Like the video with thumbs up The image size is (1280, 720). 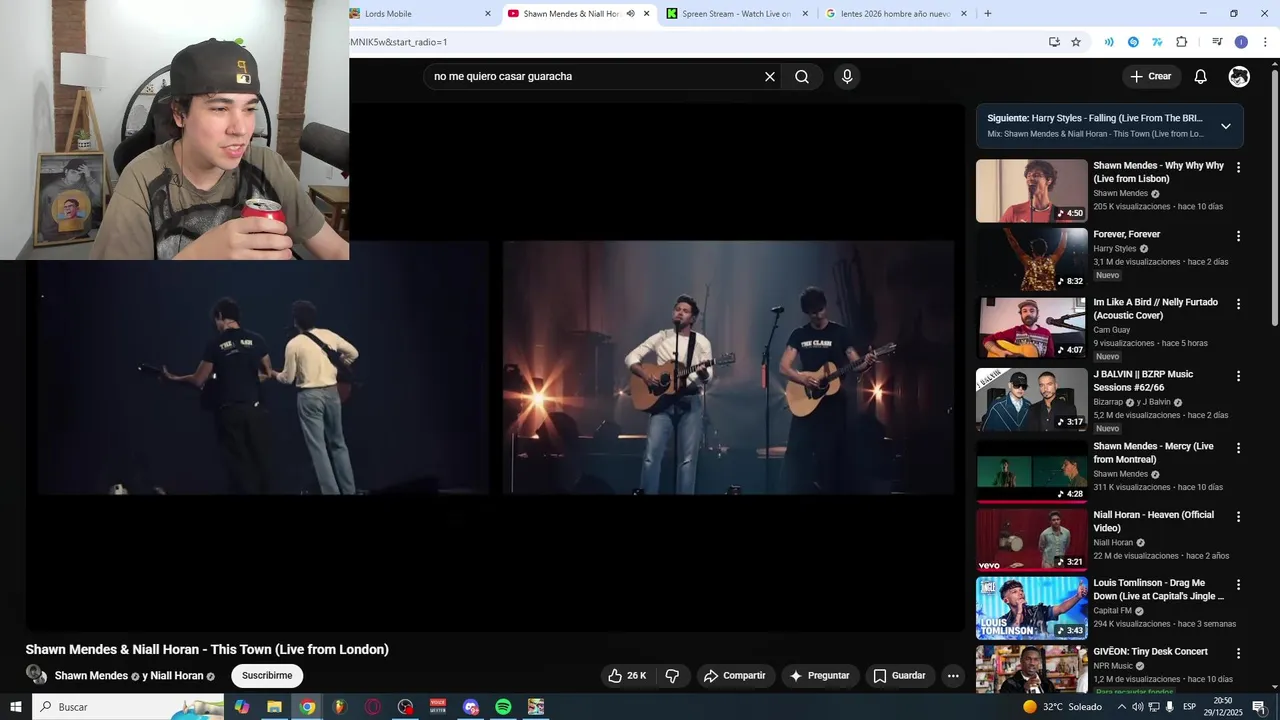628,676
